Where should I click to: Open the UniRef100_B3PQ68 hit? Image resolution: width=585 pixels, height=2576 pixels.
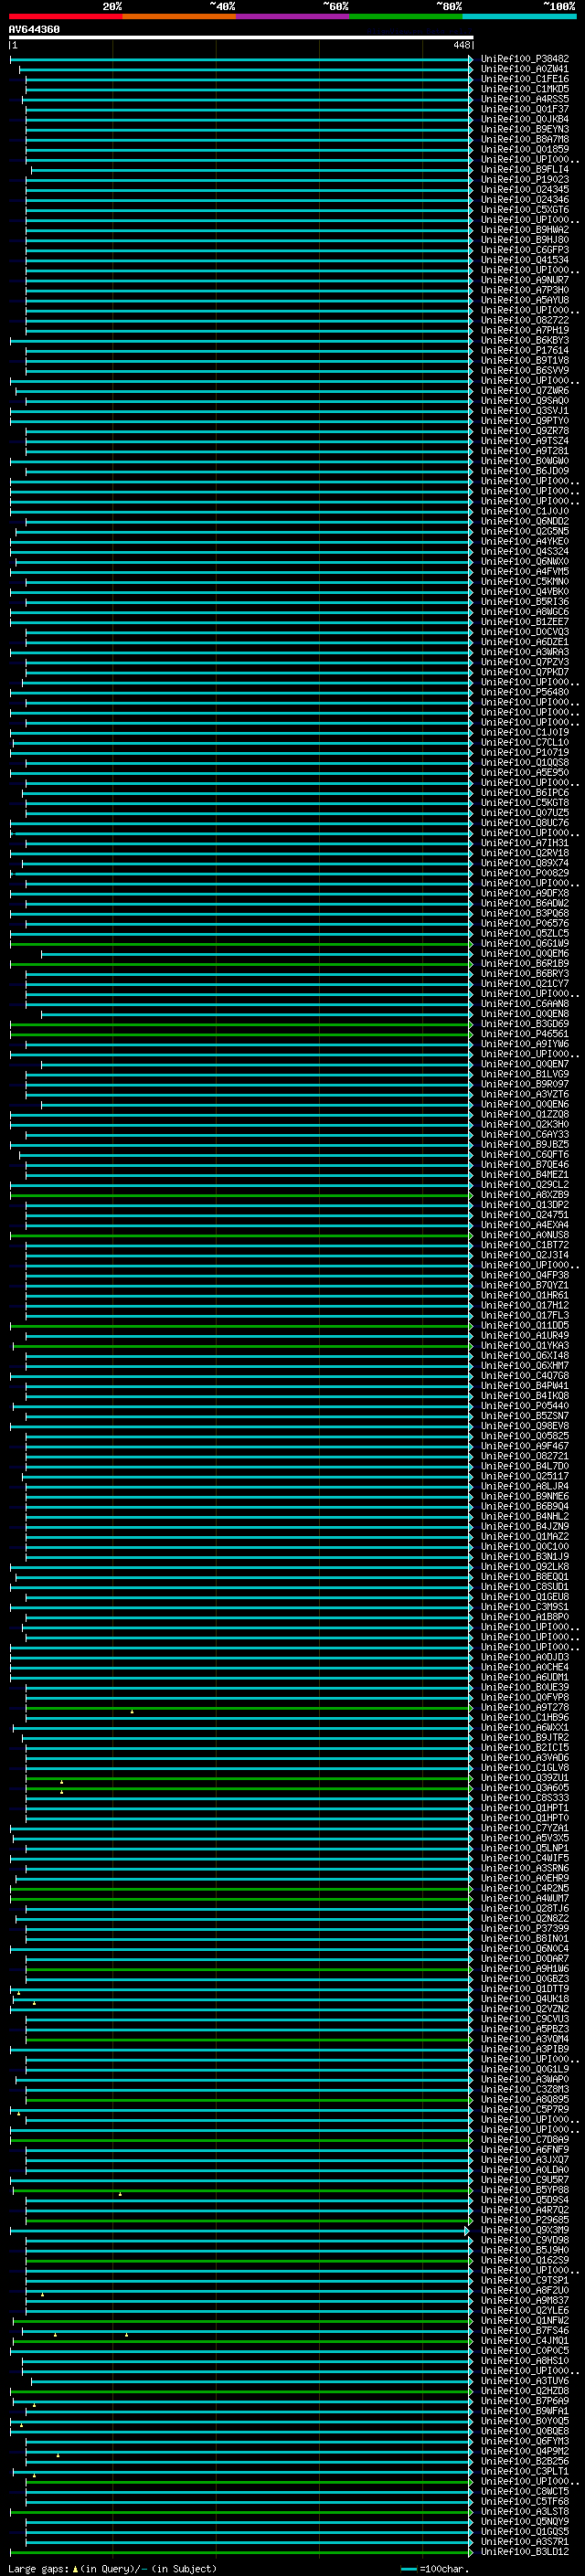coord(525,913)
